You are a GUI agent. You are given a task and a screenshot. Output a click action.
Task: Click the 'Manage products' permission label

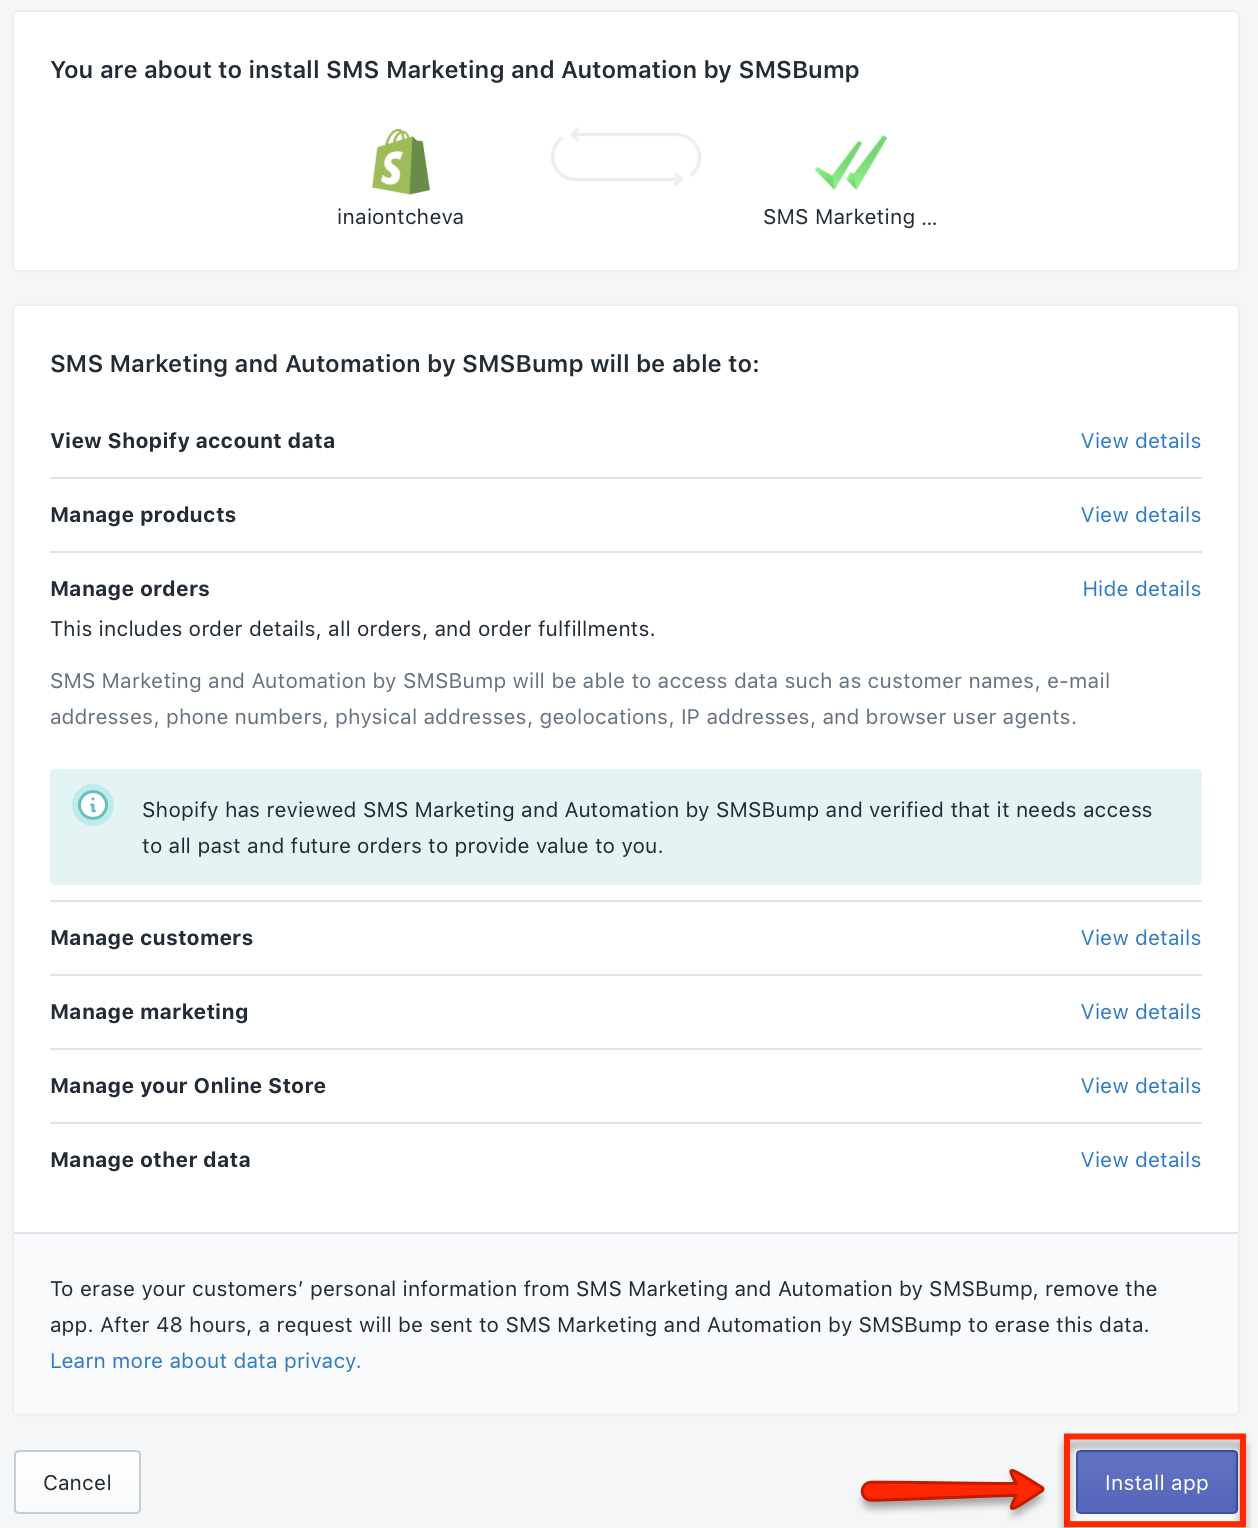click(143, 515)
